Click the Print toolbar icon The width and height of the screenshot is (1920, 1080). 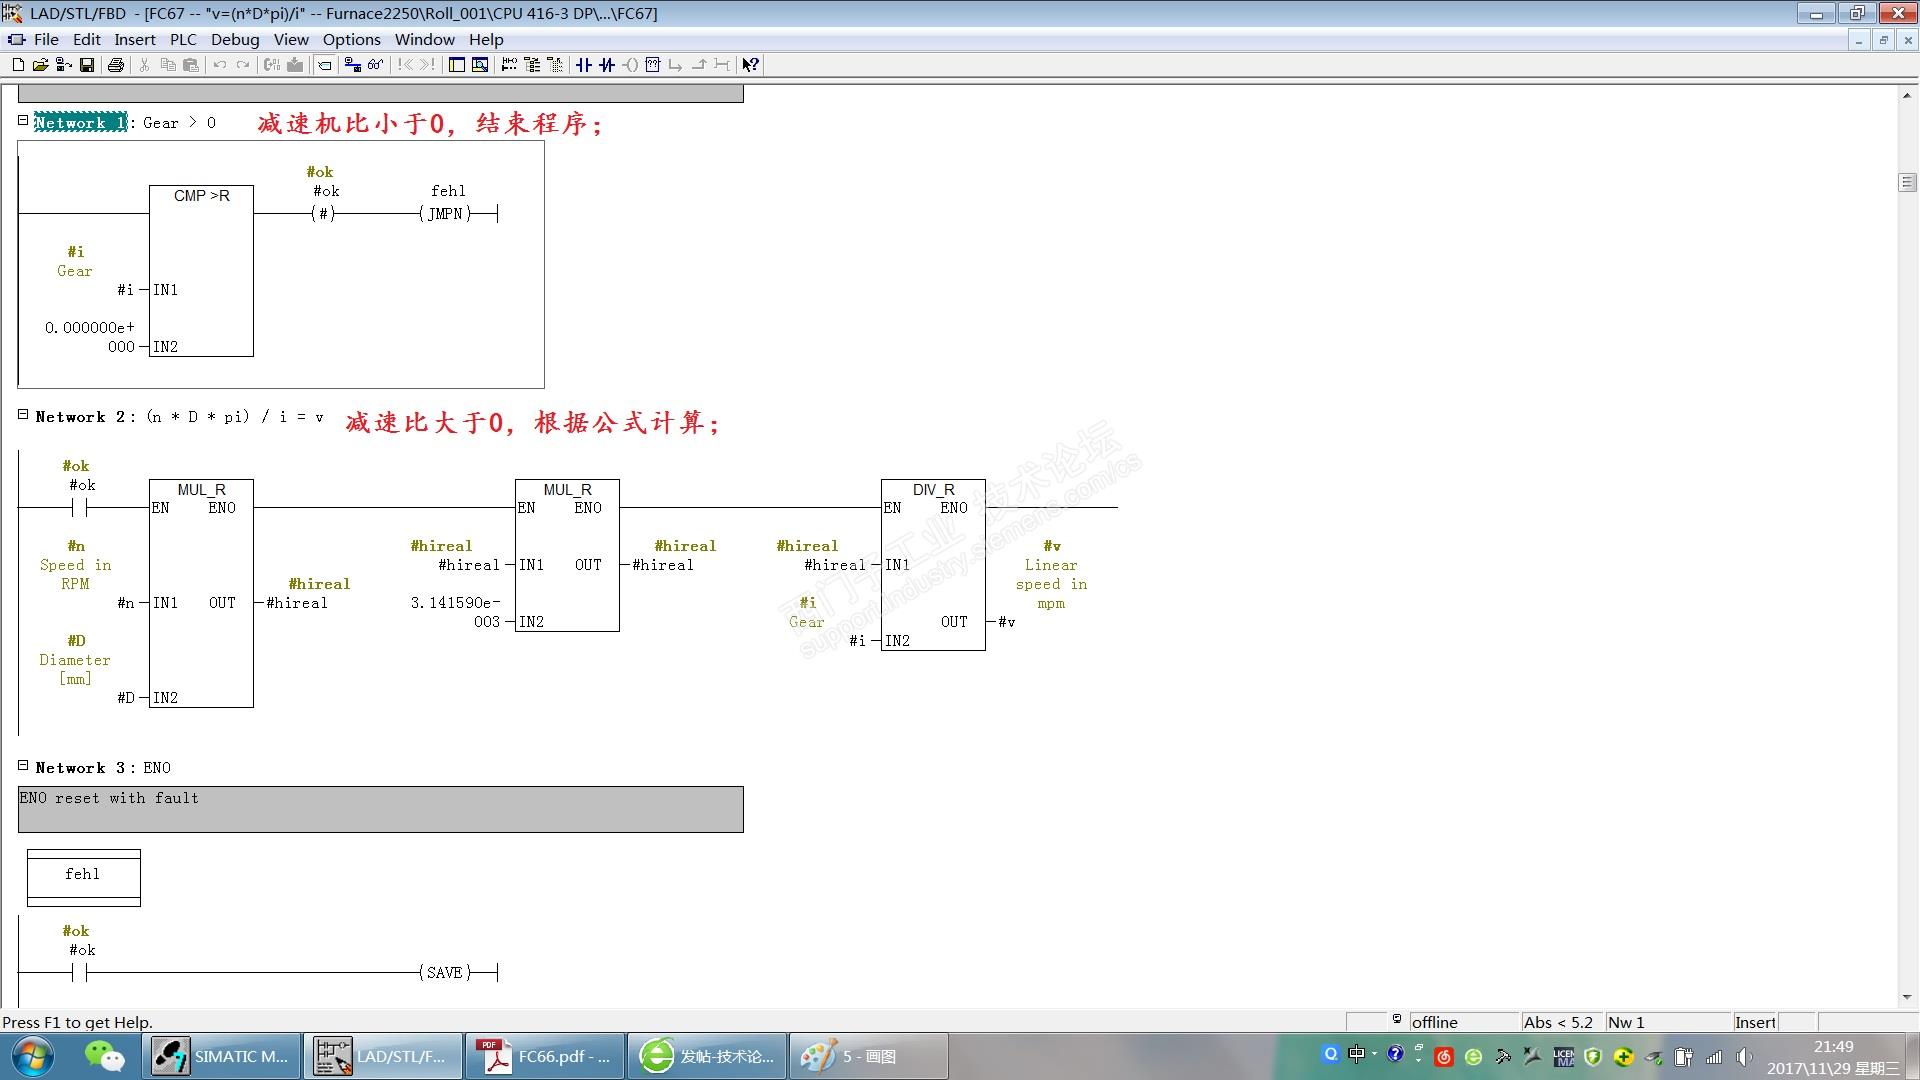tap(116, 65)
